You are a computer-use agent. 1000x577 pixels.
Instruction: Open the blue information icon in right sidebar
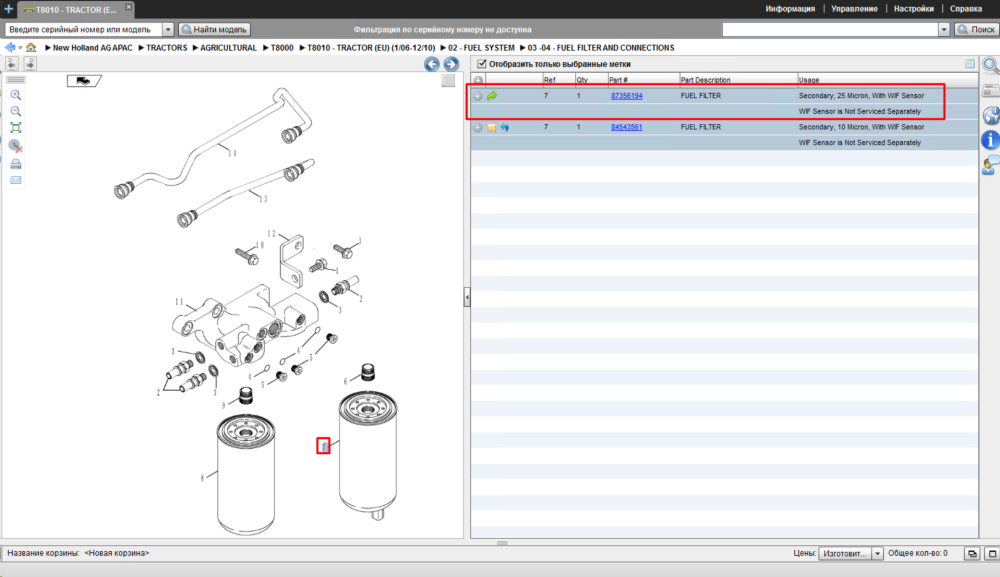[x=990, y=140]
